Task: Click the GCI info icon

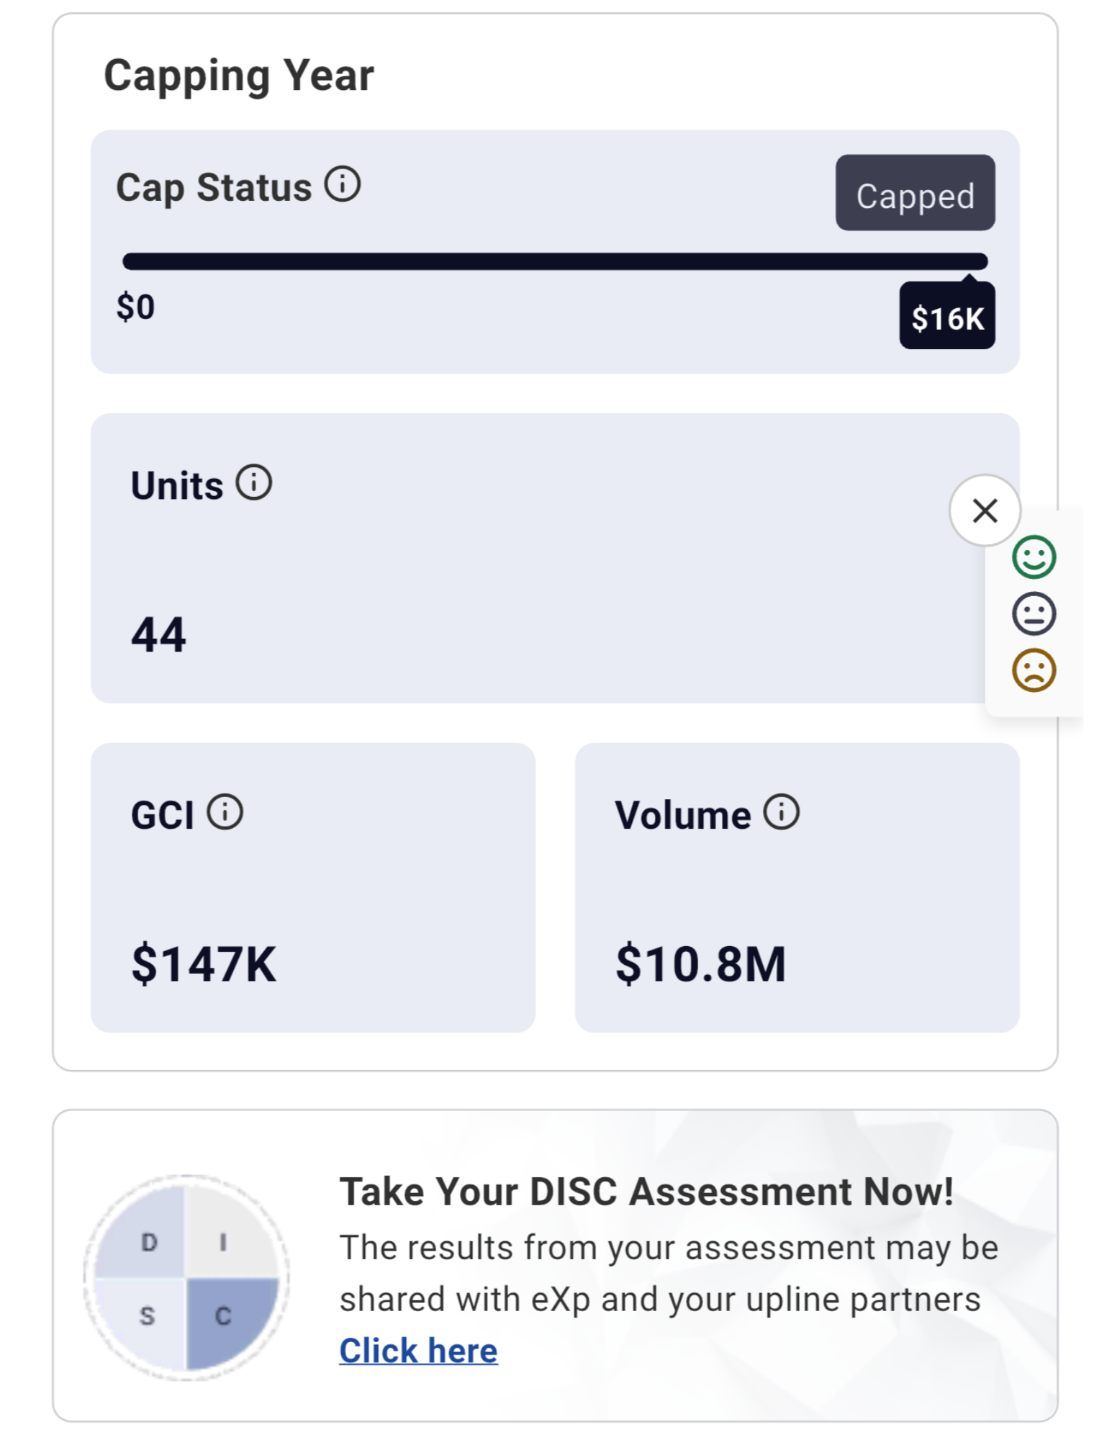Action: click(x=225, y=812)
